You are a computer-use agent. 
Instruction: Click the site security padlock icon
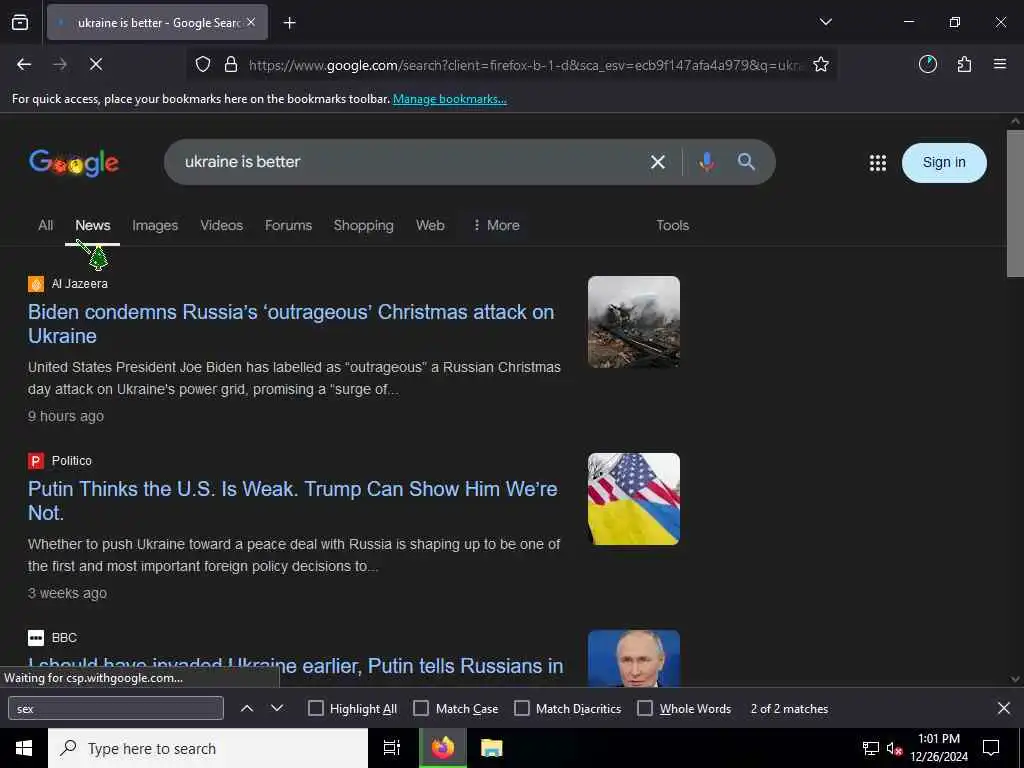point(231,64)
